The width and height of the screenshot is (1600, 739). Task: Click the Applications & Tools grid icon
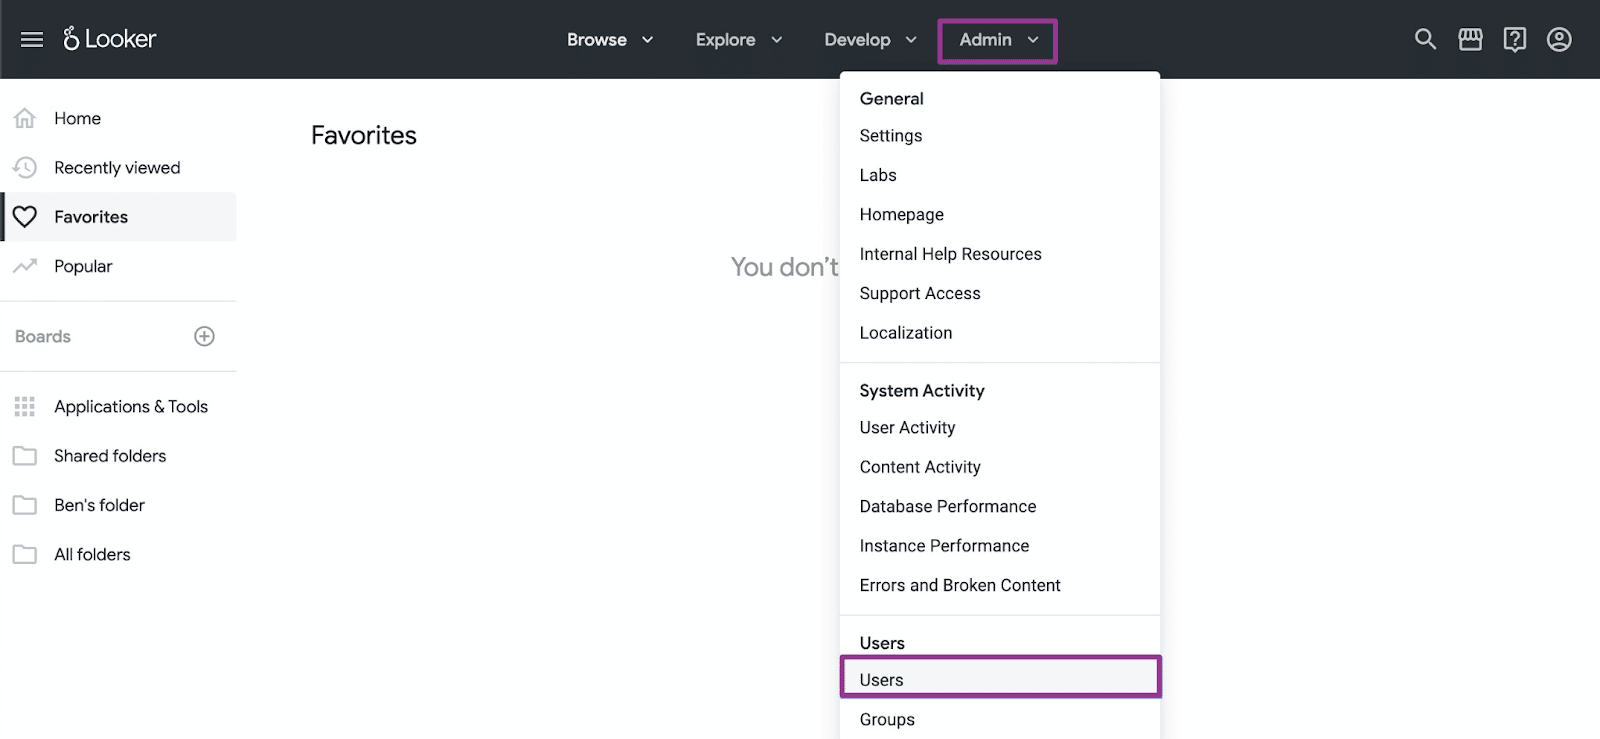pyautogui.click(x=25, y=407)
